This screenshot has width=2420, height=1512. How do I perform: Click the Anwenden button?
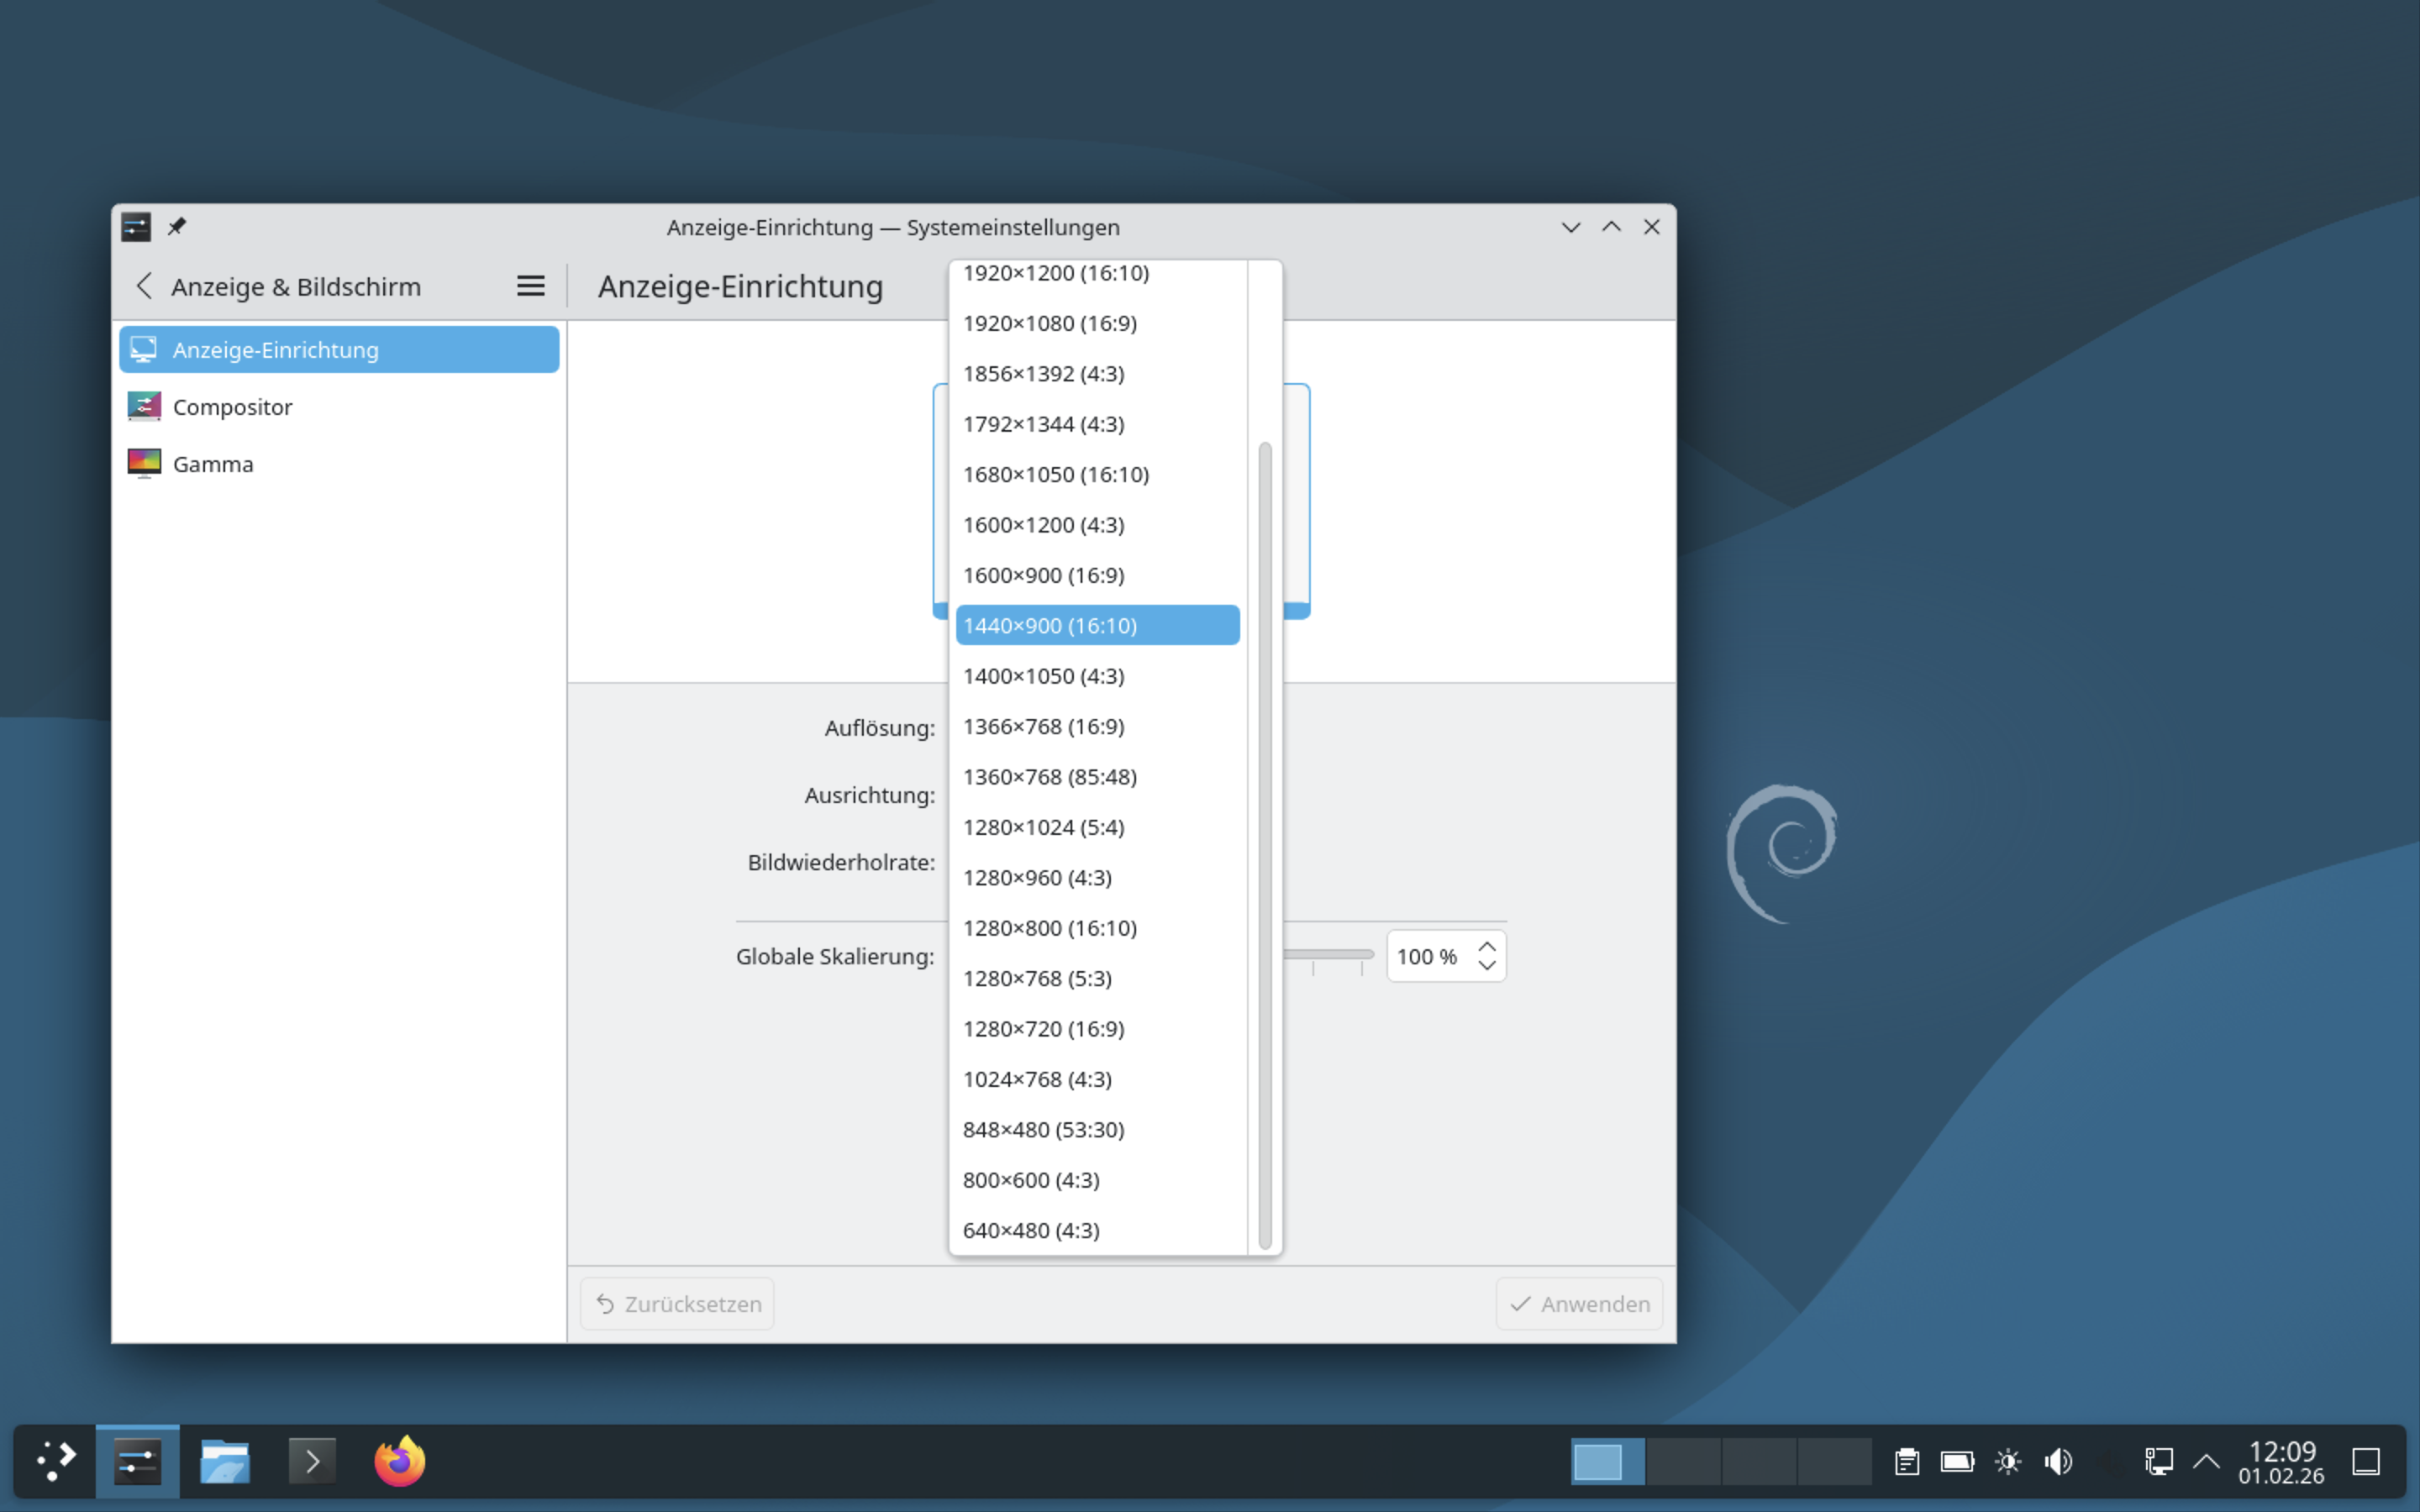coord(1579,1303)
